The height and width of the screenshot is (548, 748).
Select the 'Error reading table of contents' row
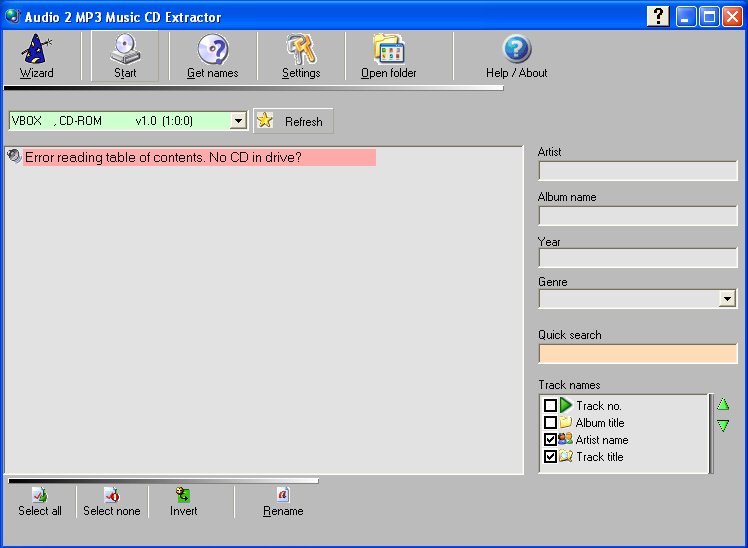(199, 157)
